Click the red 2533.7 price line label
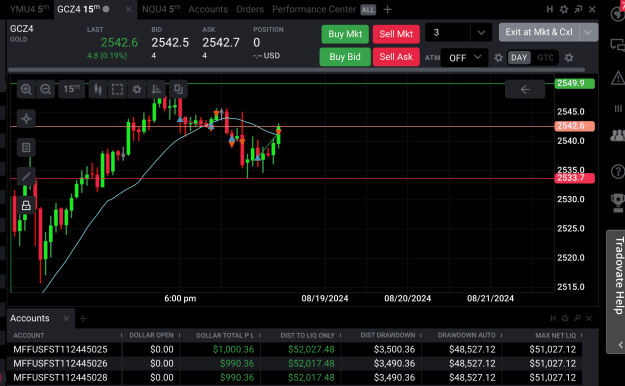This screenshot has width=625, height=386. pyautogui.click(x=574, y=178)
